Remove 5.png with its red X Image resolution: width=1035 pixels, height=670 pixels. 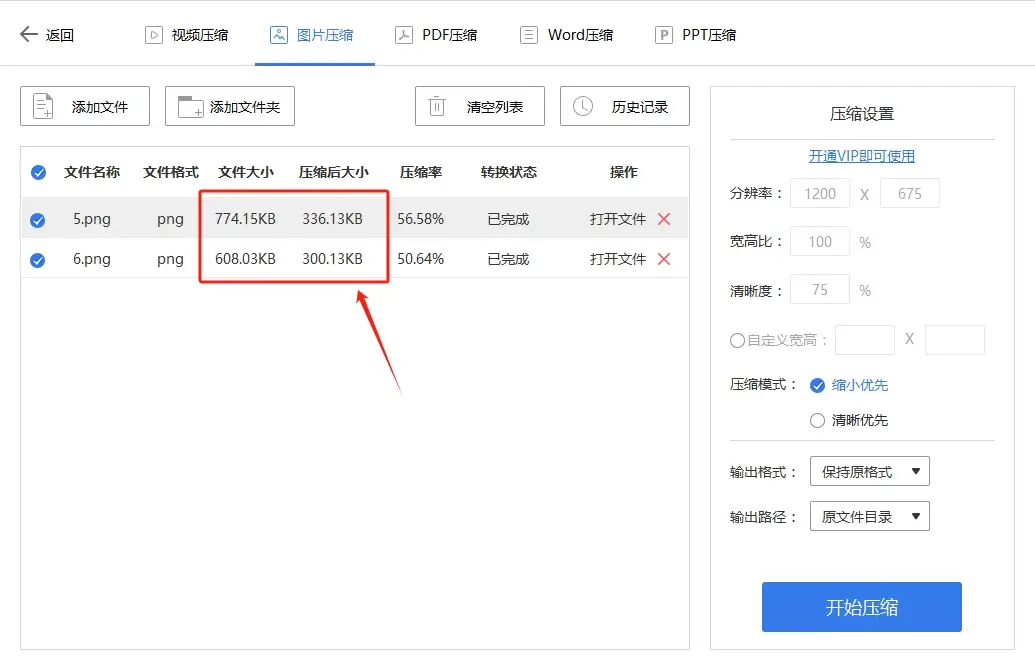pyautogui.click(x=664, y=219)
